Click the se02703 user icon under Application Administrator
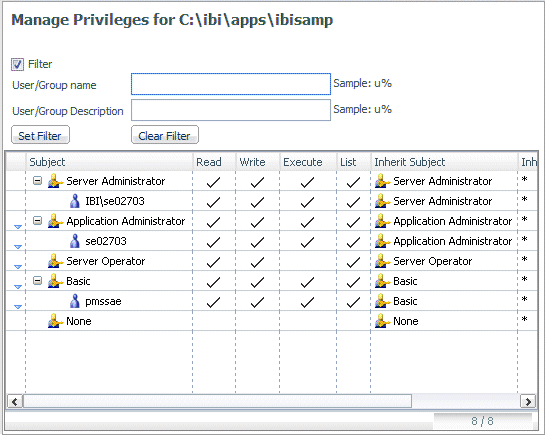 point(75,241)
